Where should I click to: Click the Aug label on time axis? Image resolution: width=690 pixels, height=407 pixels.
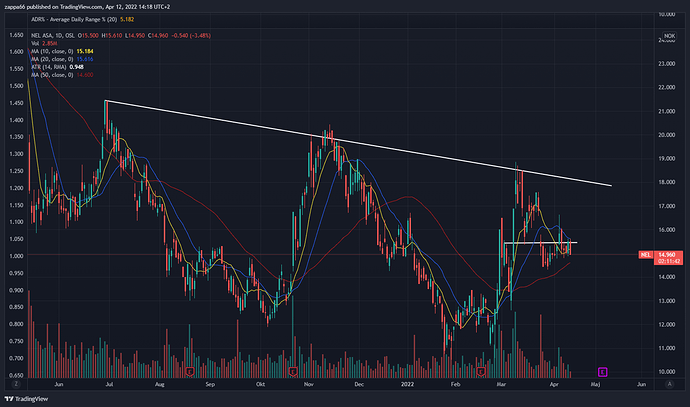pyautogui.click(x=159, y=384)
